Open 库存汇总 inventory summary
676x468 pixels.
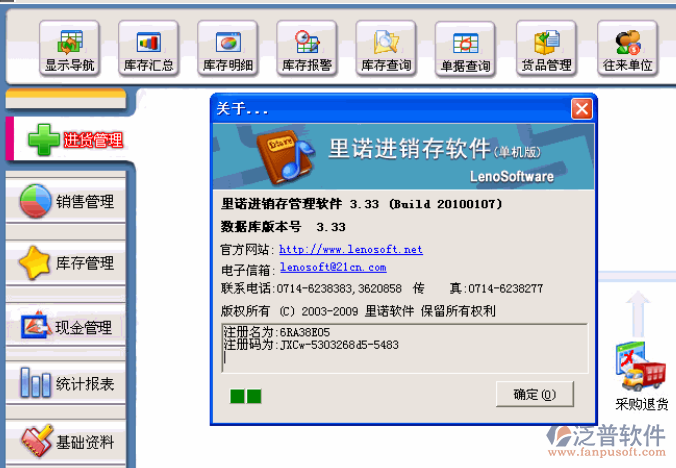click(x=149, y=49)
